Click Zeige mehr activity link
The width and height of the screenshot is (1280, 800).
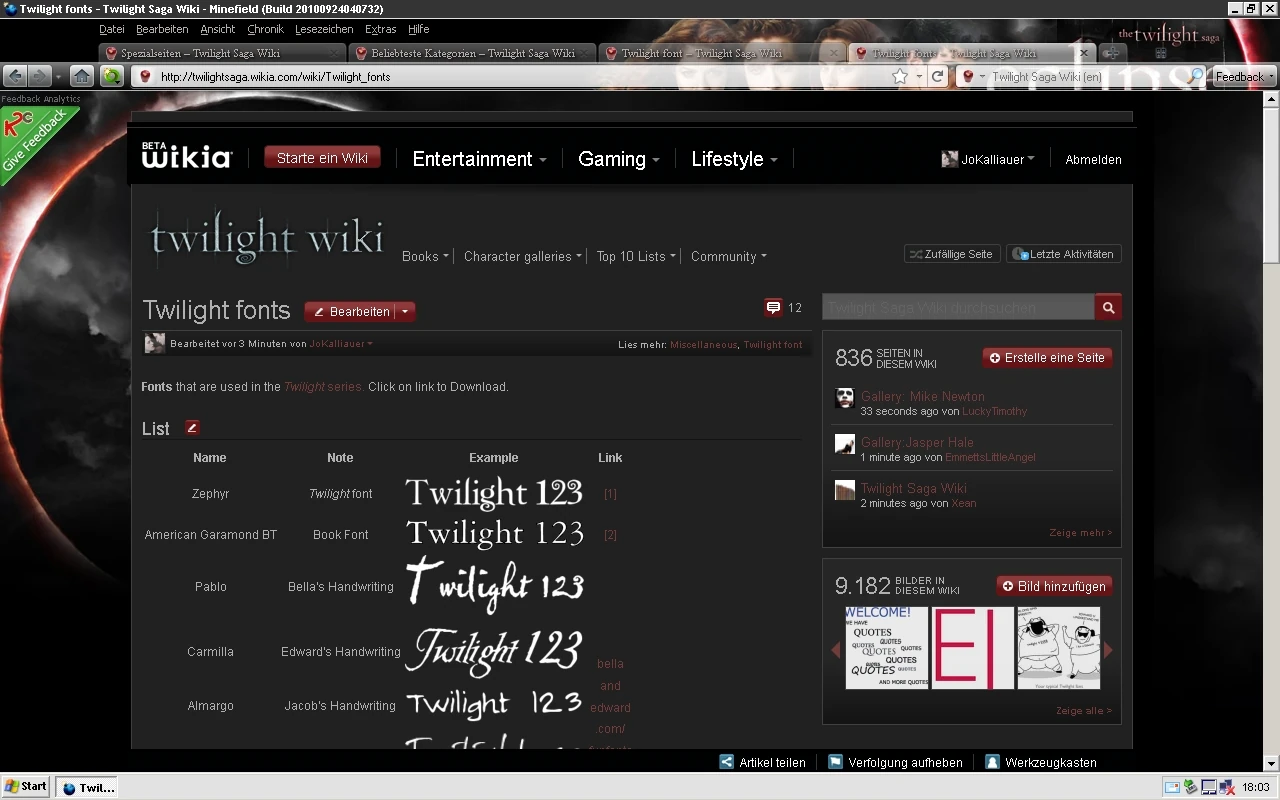coord(1080,533)
